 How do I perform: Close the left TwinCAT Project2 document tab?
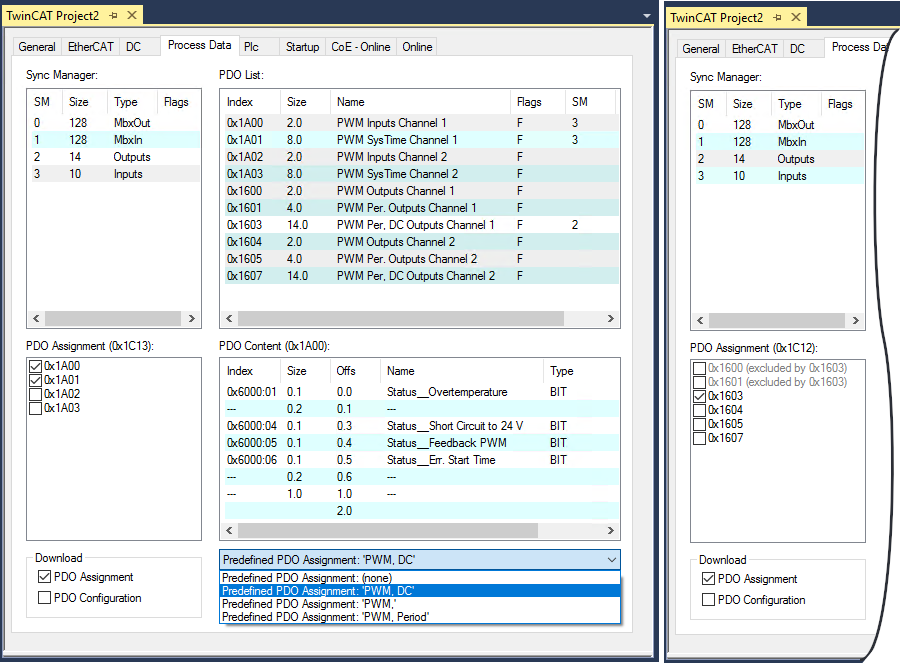coord(132,15)
